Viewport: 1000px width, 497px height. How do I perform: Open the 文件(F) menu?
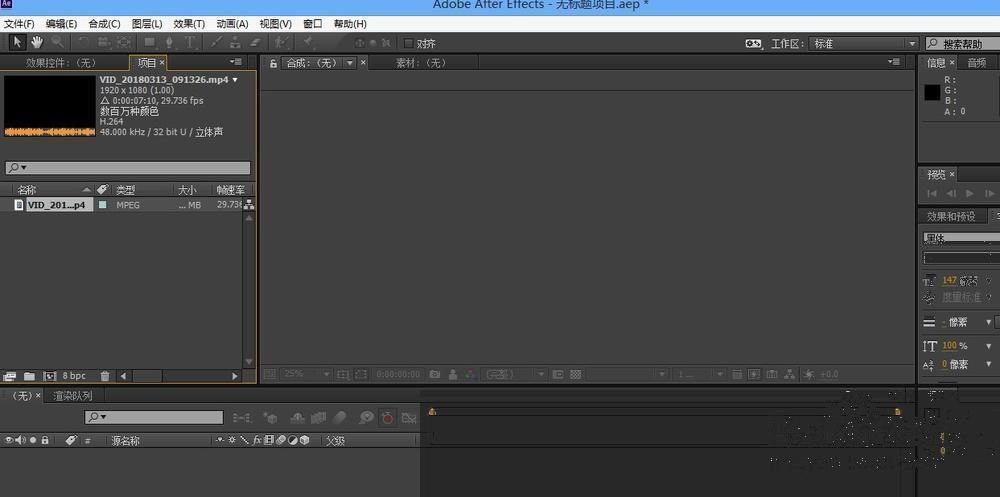click(x=19, y=24)
